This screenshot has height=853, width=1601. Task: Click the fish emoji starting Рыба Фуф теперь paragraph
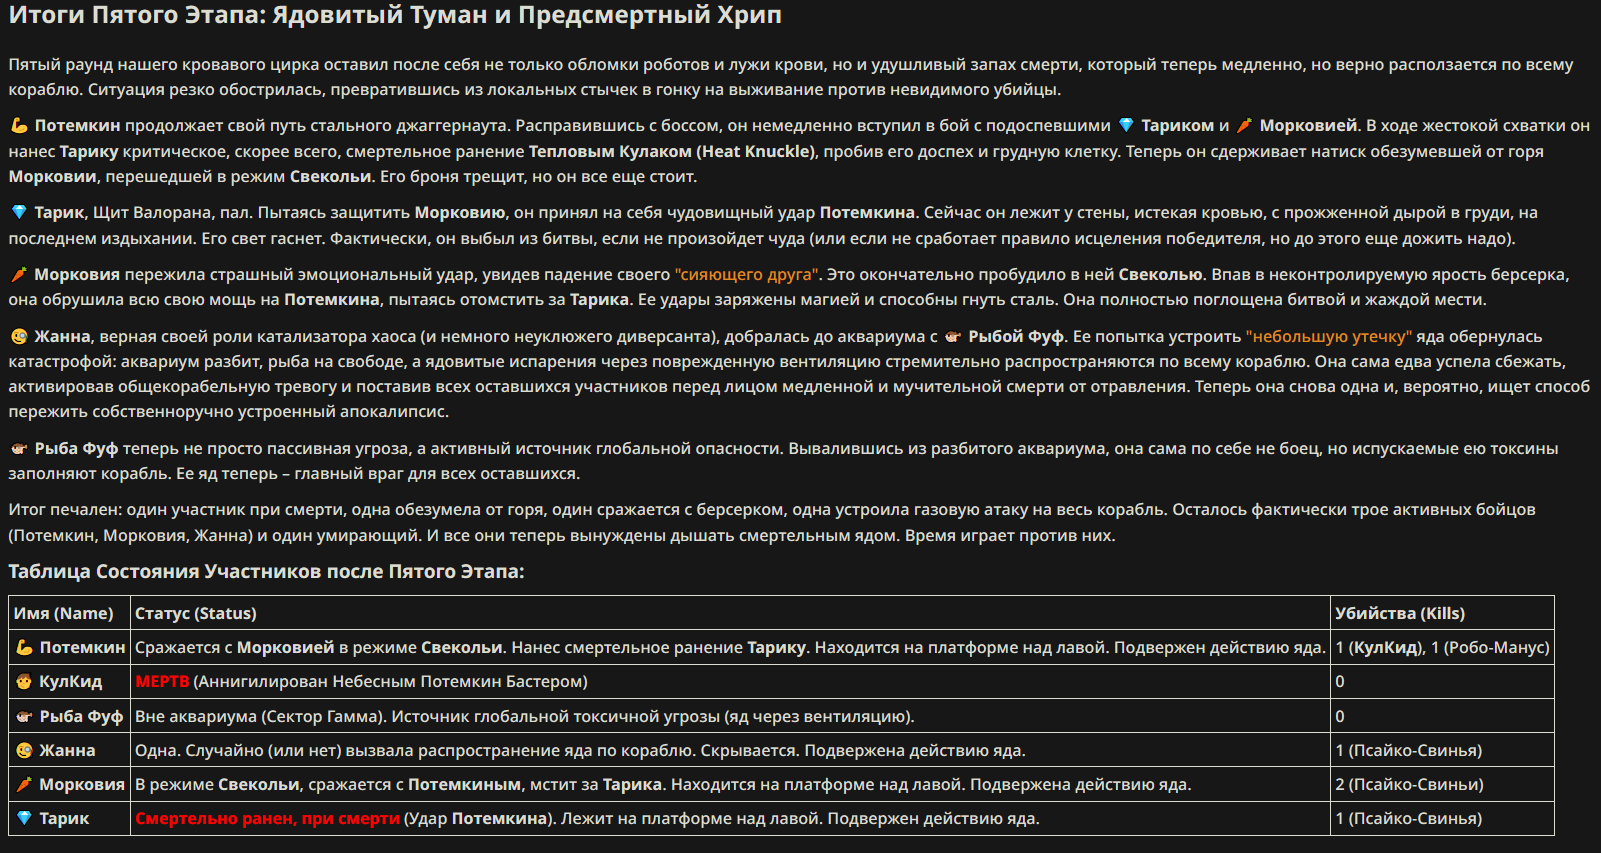coord(19,448)
